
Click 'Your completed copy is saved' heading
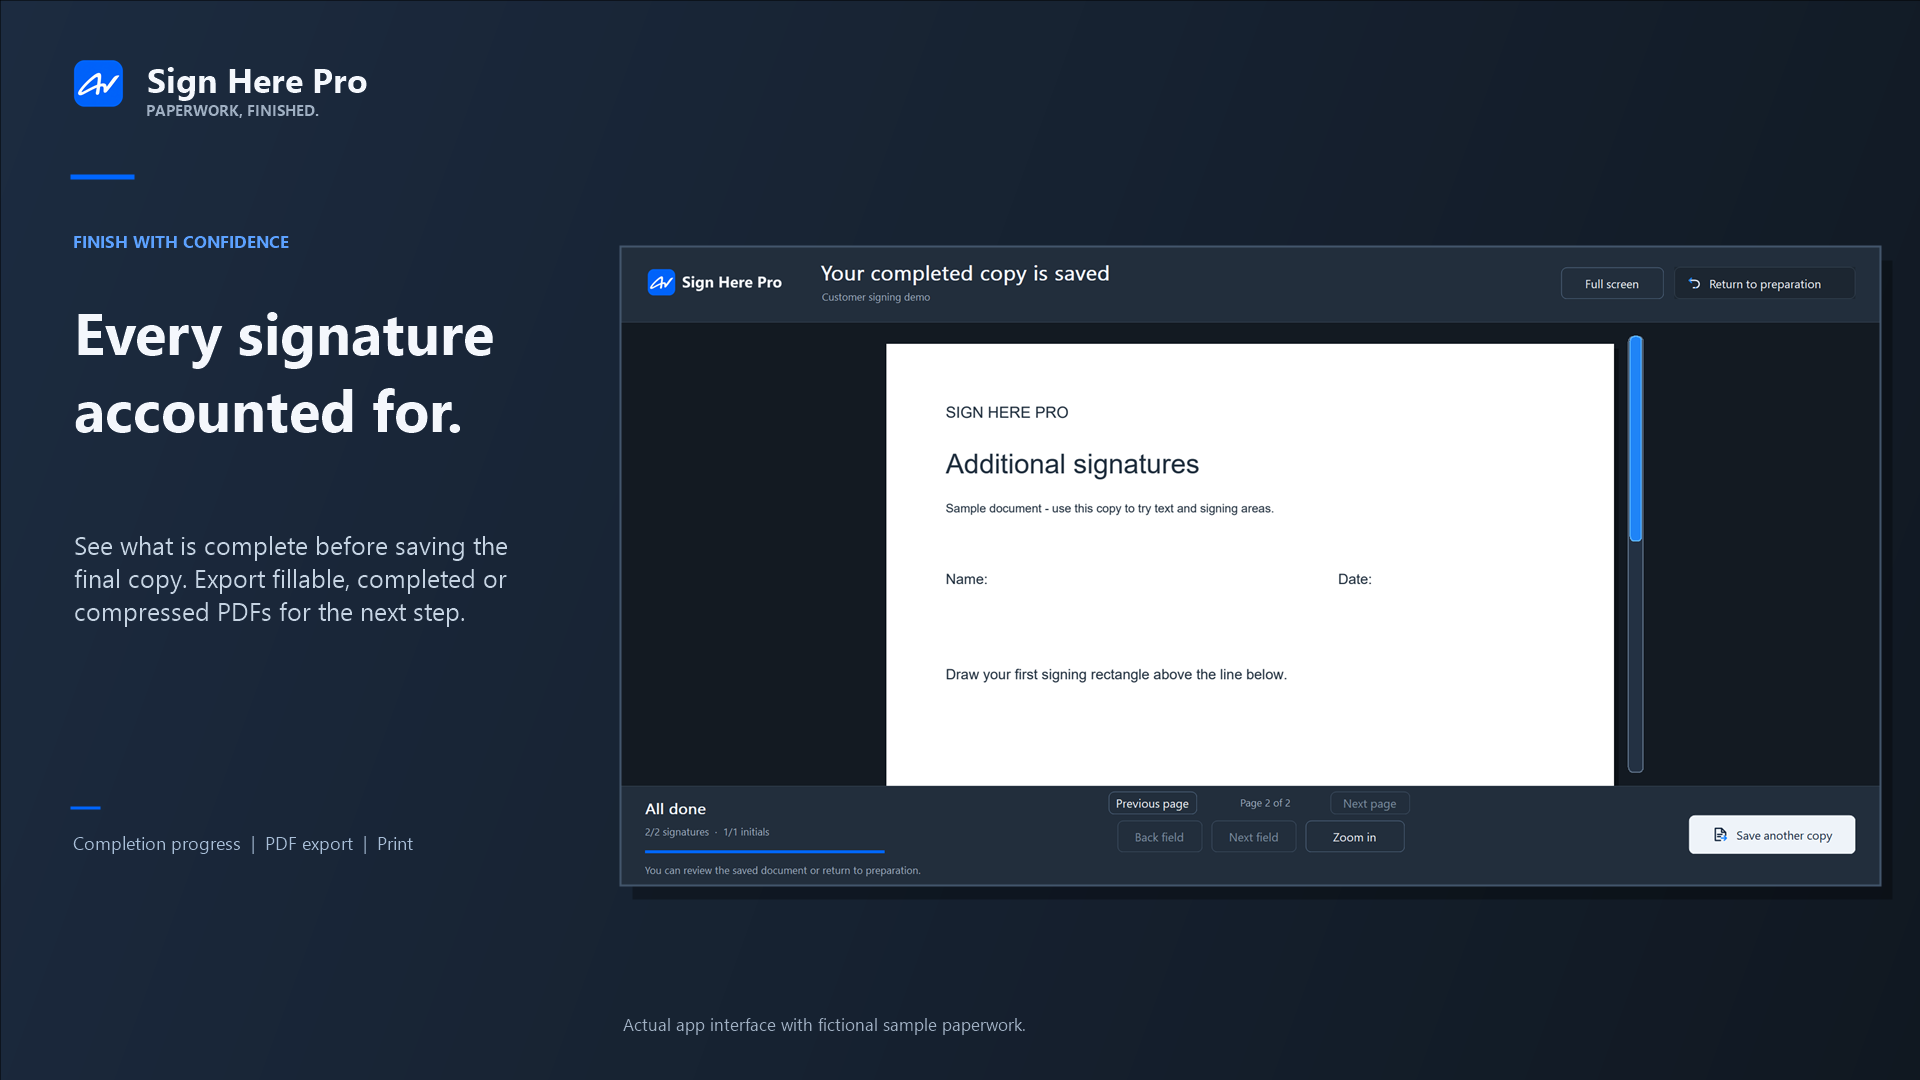point(965,274)
